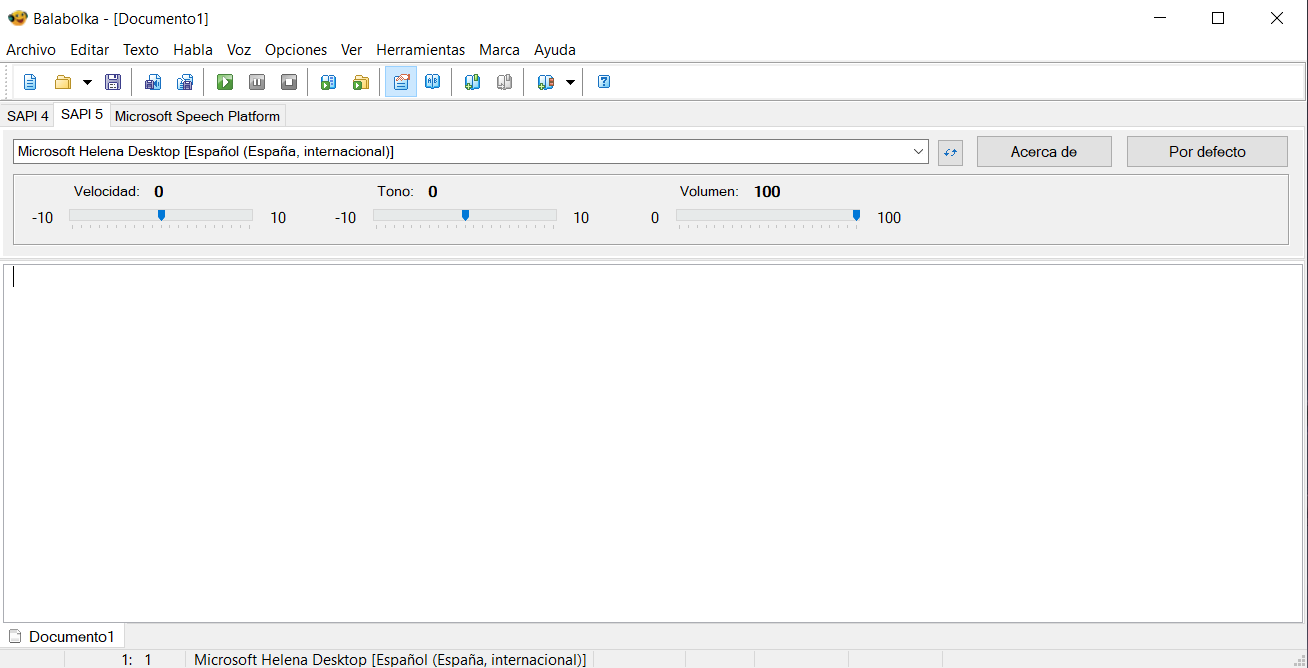This screenshot has height=668, width=1308.
Task: Click the Tono slider thumb
Action: coord(465,215)
